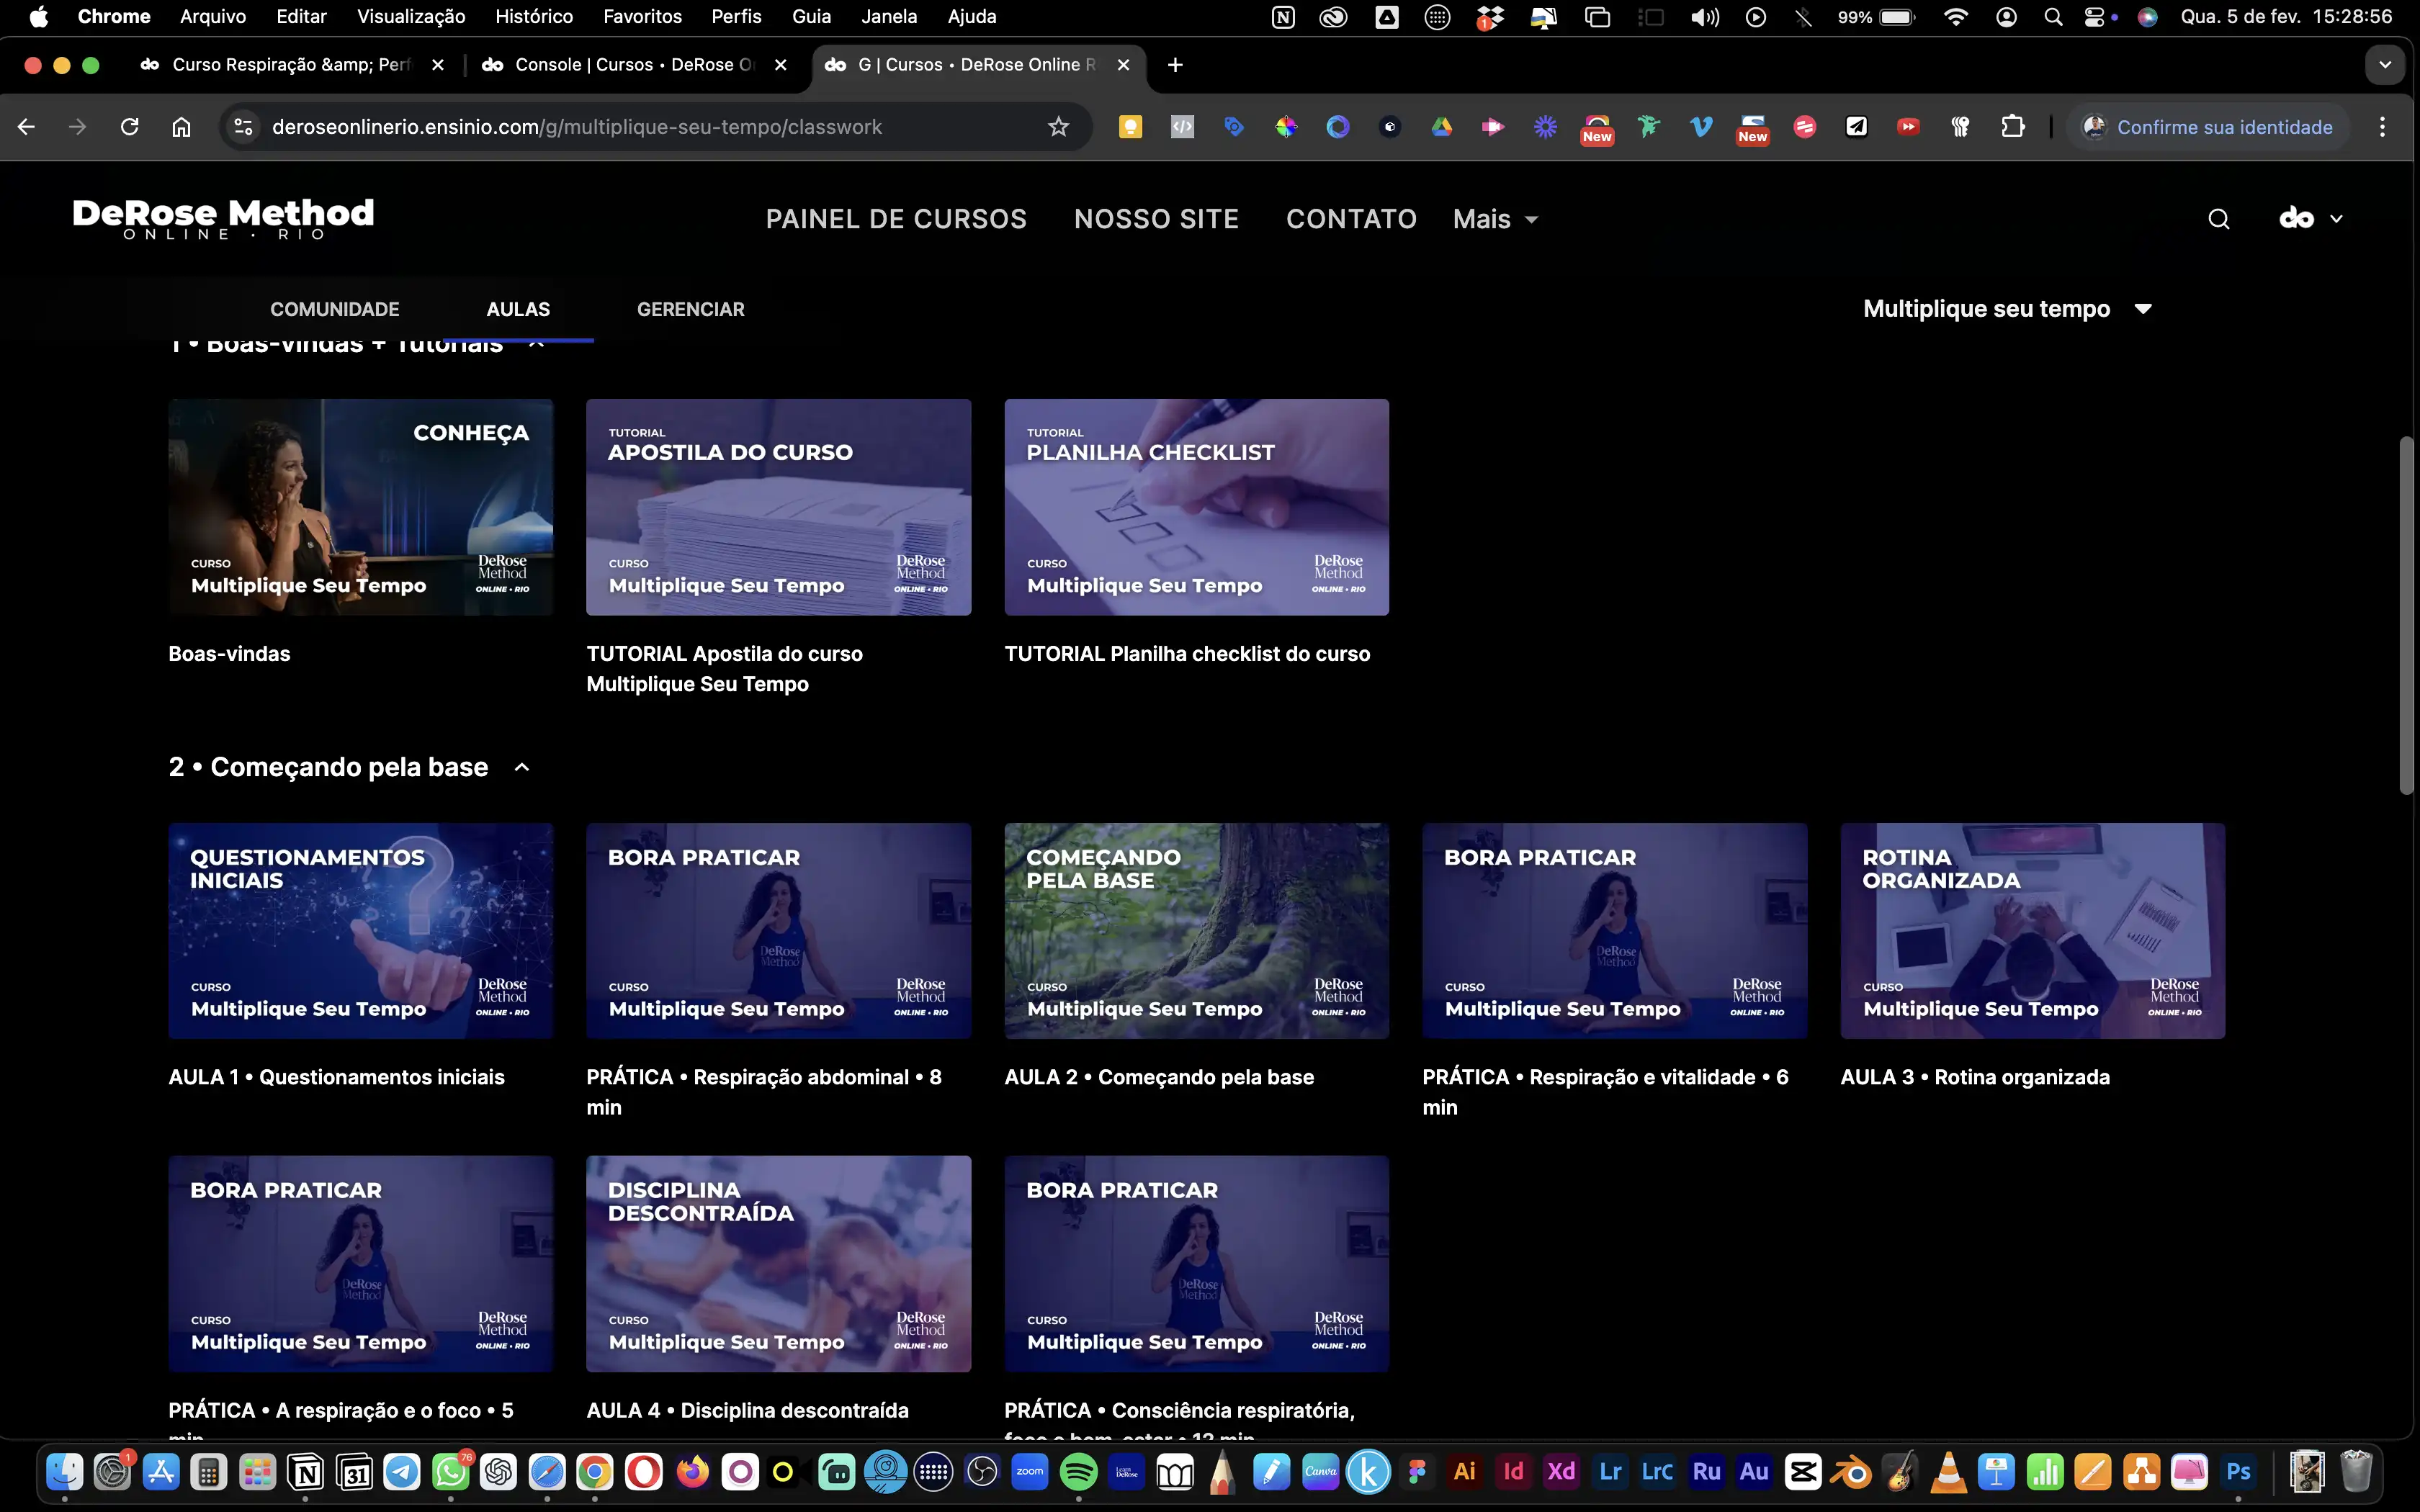Open Chrome three-dot menu
This screenshot has height=1512, width=2420.
[2382, 127]
